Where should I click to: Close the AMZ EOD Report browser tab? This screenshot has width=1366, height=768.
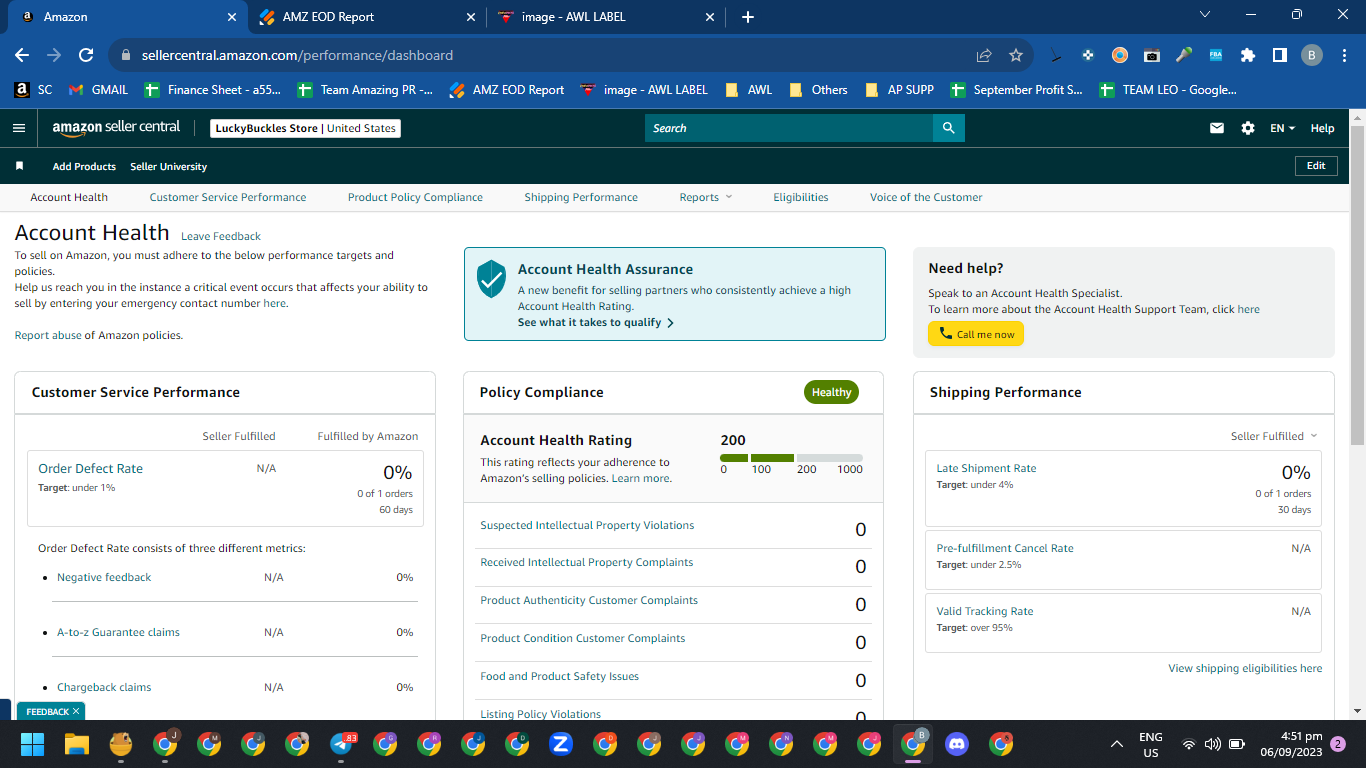(x=471, y=17)
